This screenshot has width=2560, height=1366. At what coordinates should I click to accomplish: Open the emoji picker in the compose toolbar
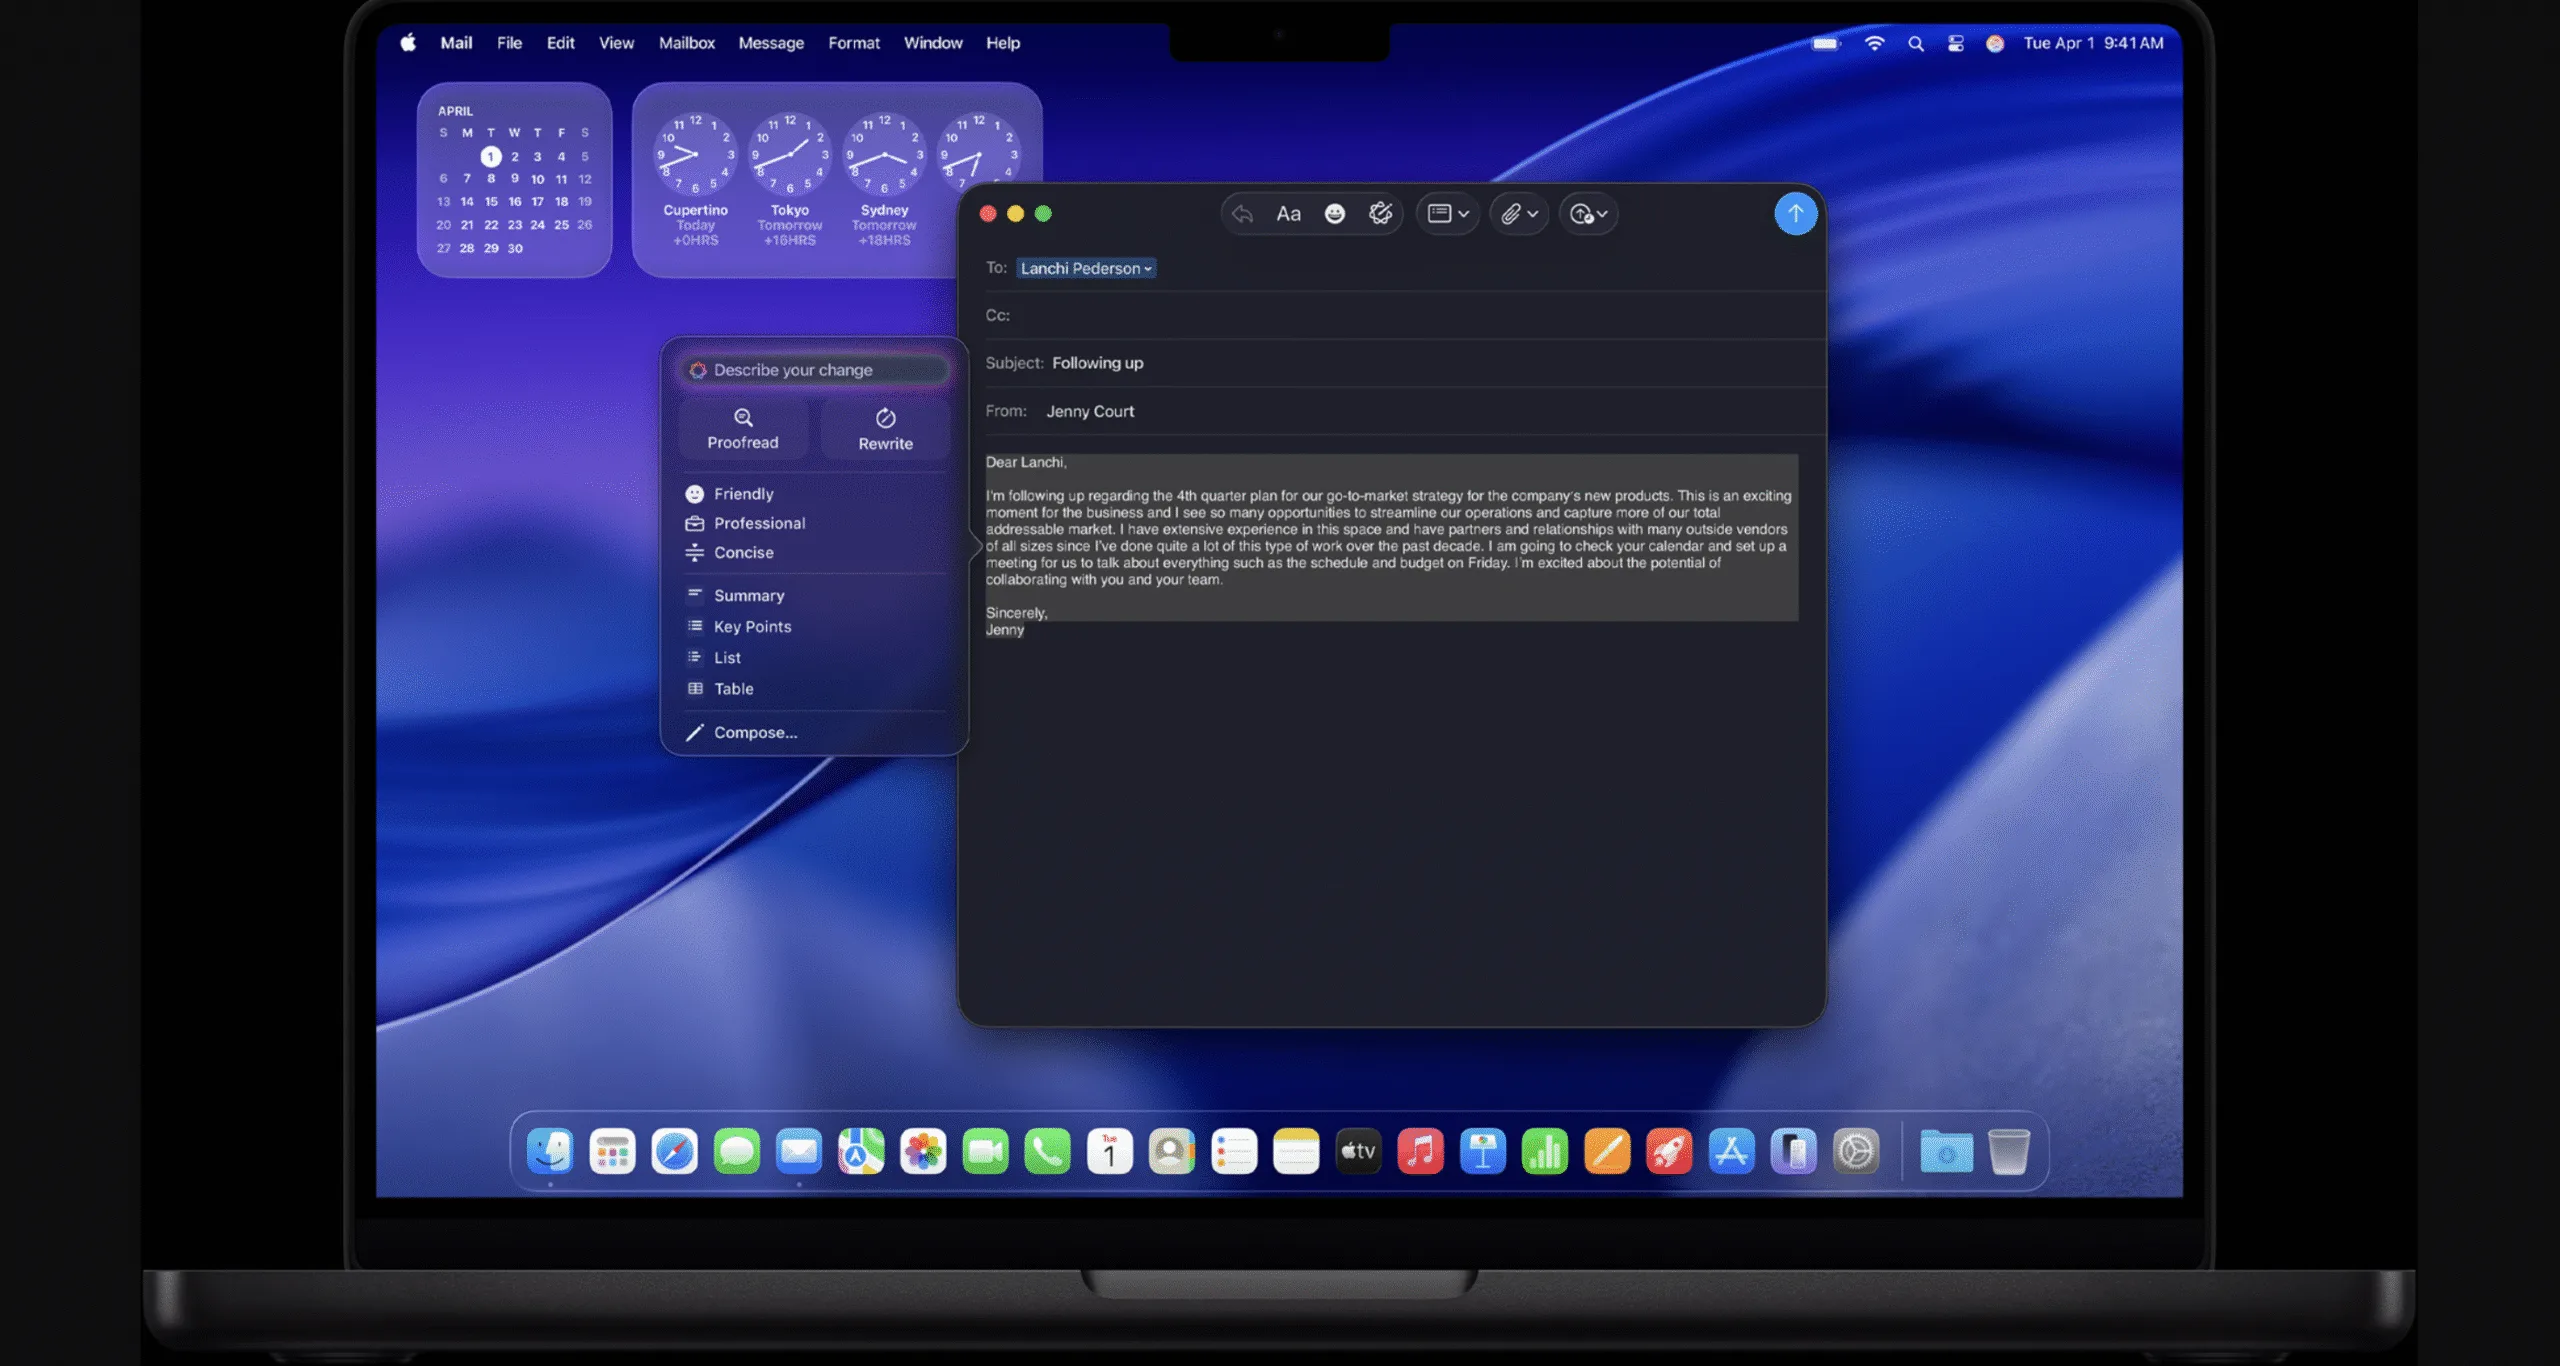pos(1333,213)
